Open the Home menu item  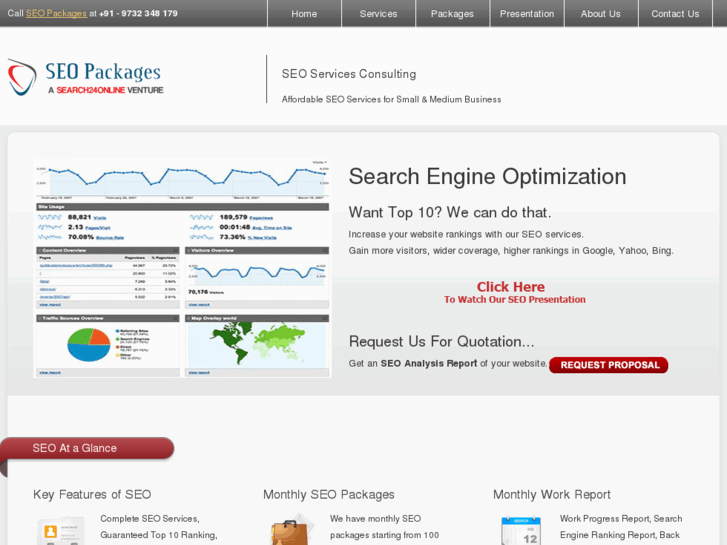coord(304,13)
